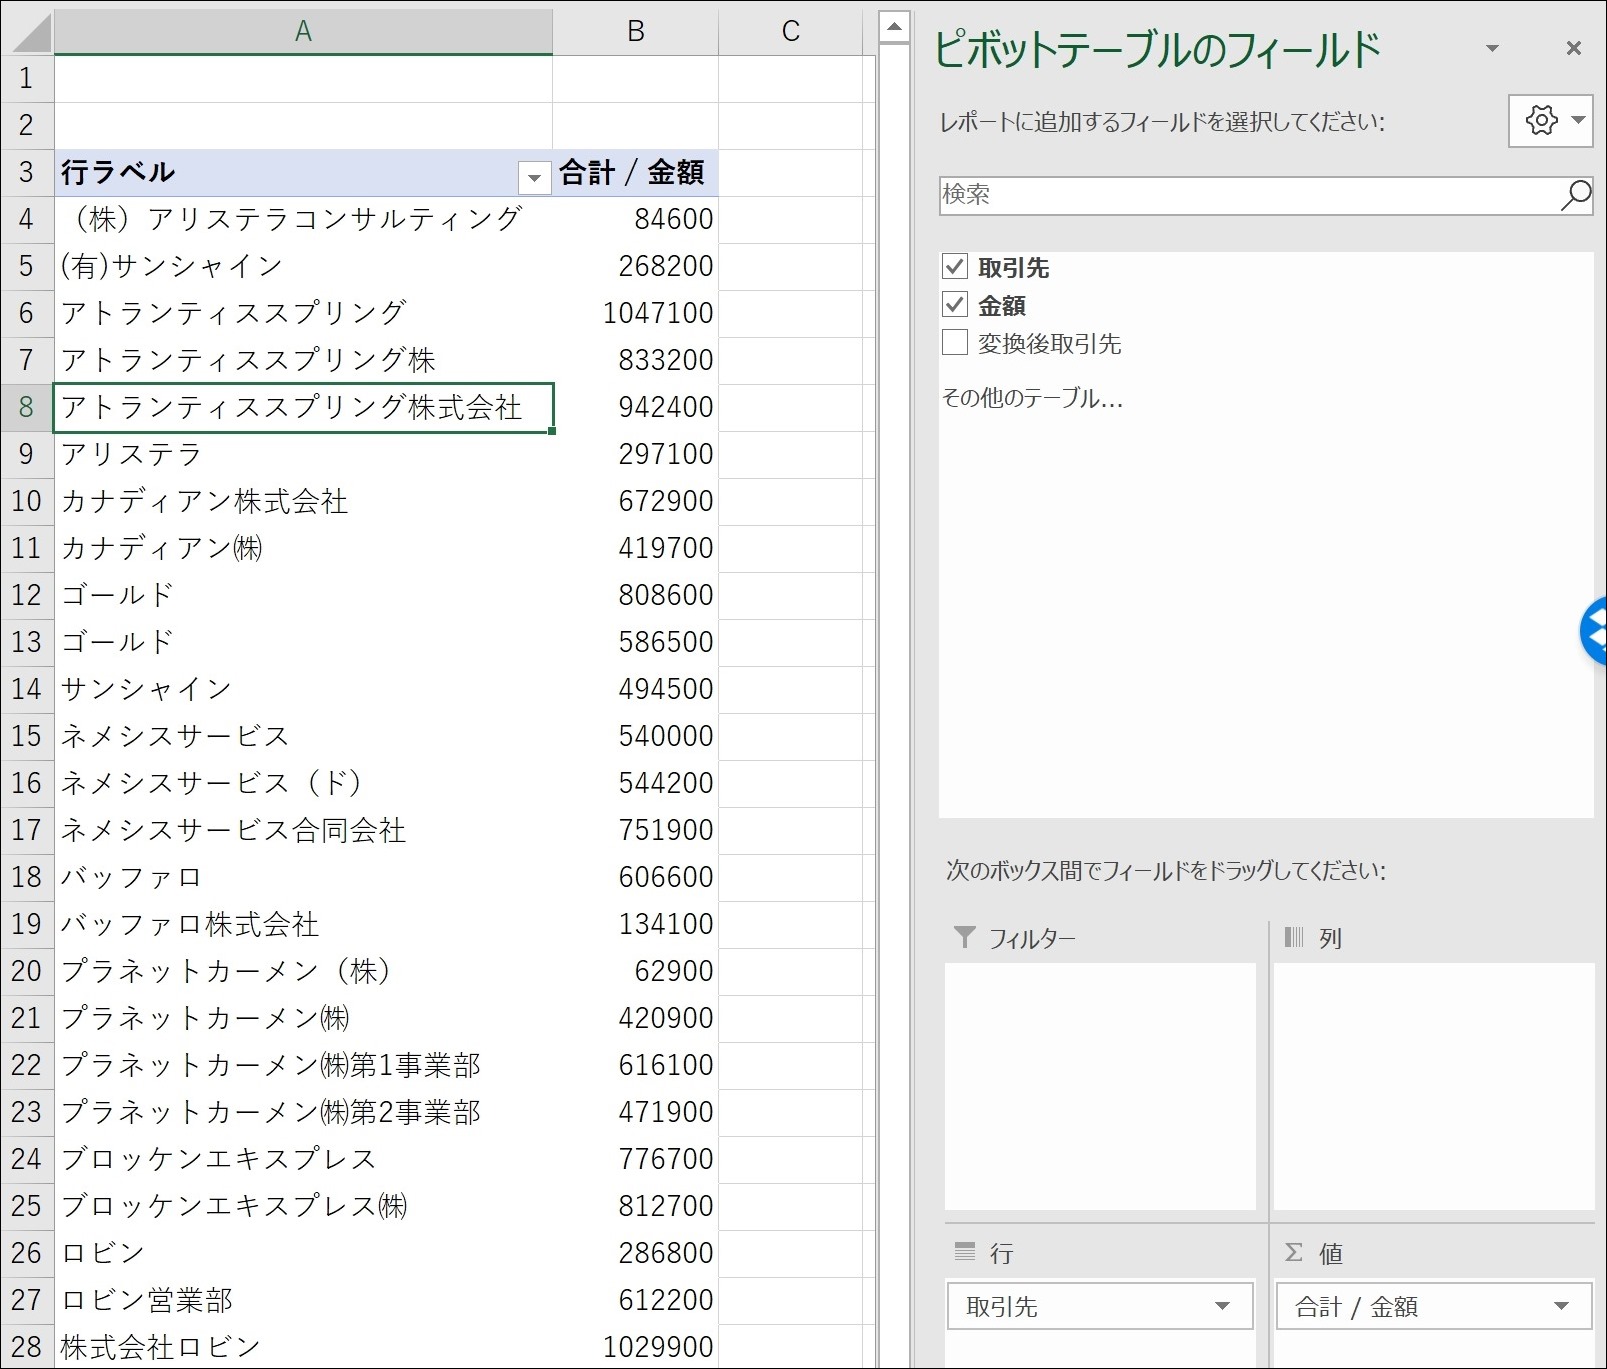Viewport: 1607px width, 1369px height.
Task: Select the cell ネメシスサービス（ド）
Action: [x=303, y=783]
